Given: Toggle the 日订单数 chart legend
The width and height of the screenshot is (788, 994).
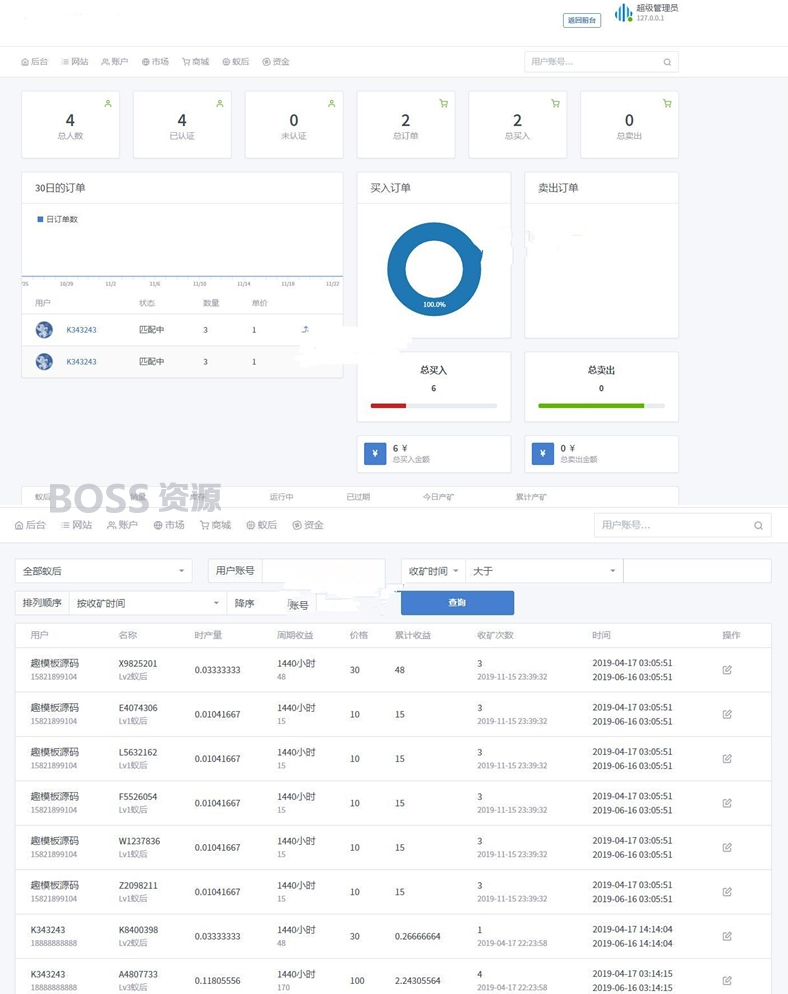Looking at the screenshot, I should pos(58,219).
